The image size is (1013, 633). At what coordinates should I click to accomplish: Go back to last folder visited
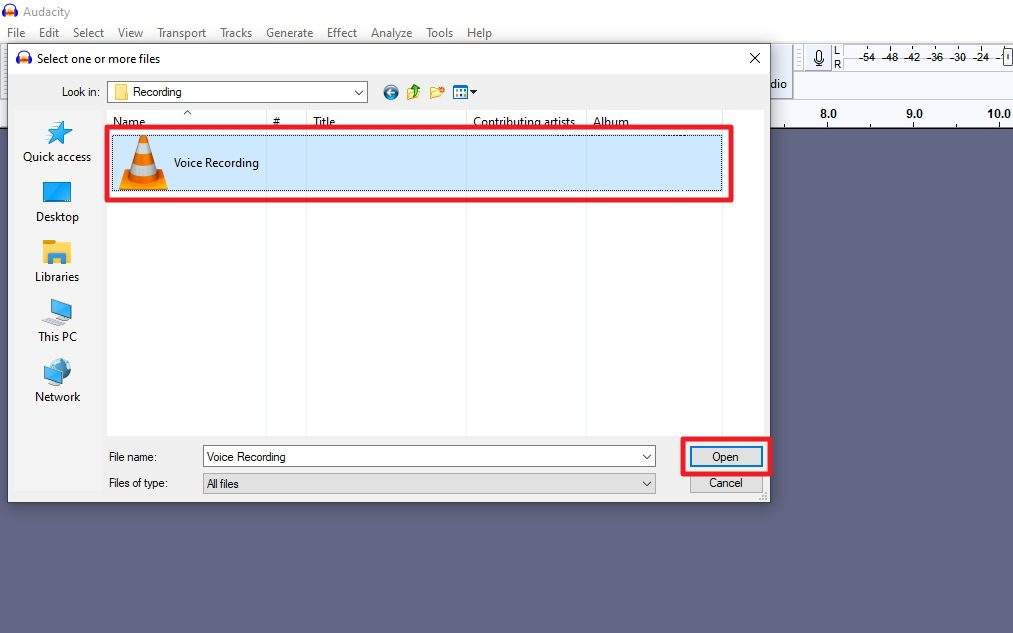(x=390, y=92)
